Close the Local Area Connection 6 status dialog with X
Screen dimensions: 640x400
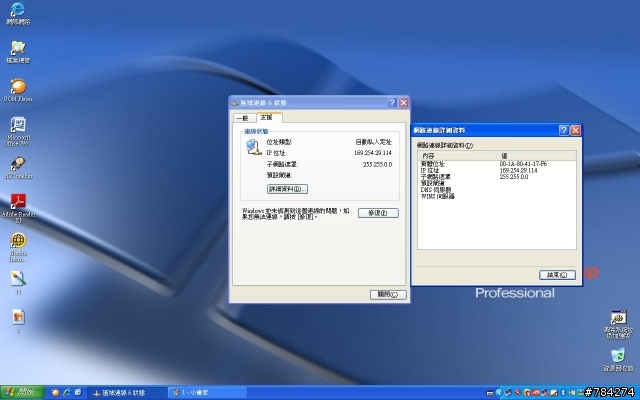(x=403, y=102)
